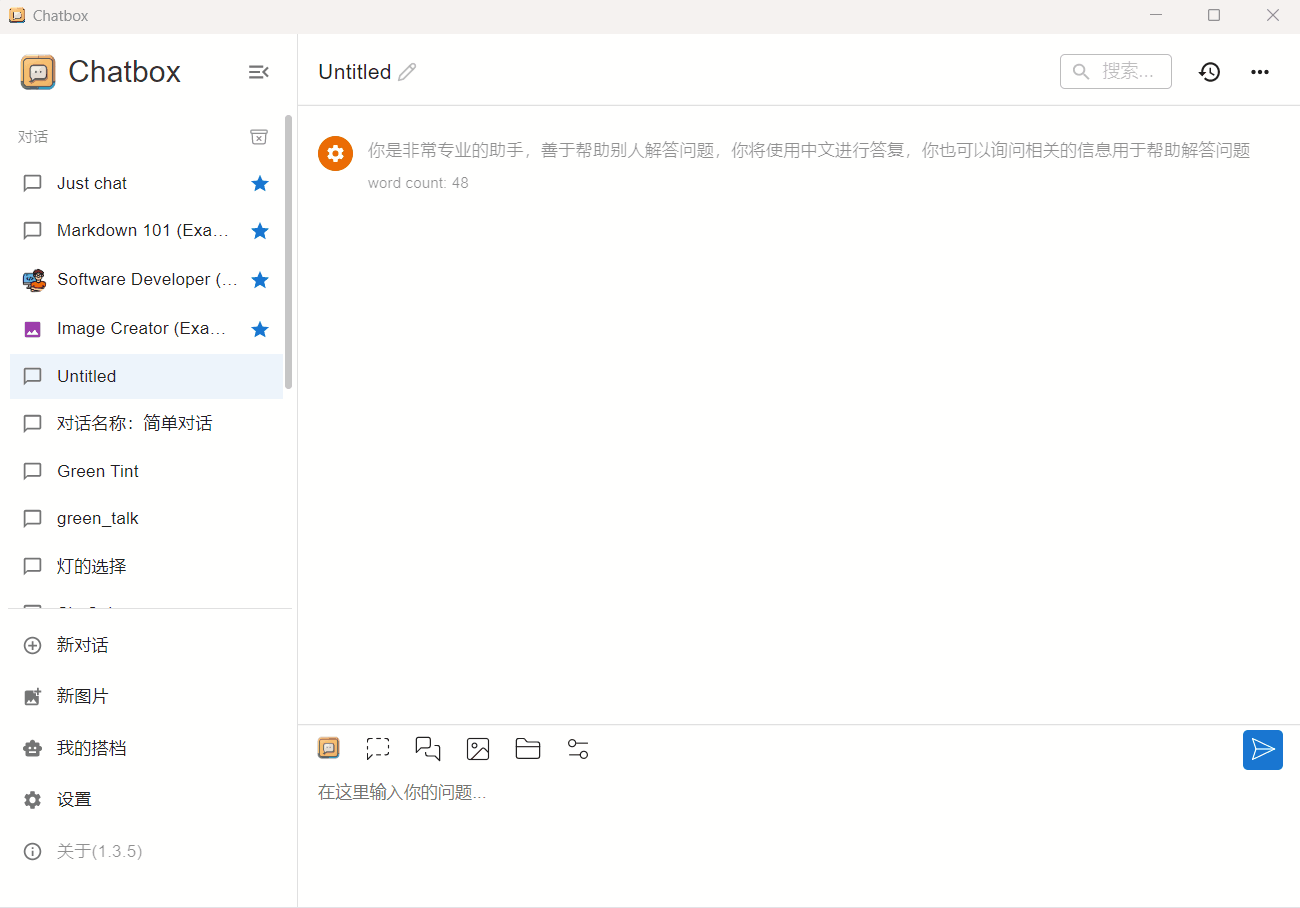The width and height of the screenshot is (1300, 908).
Task: Unfavorite the Markdown 101 conversation
Action: coord(260,230)
